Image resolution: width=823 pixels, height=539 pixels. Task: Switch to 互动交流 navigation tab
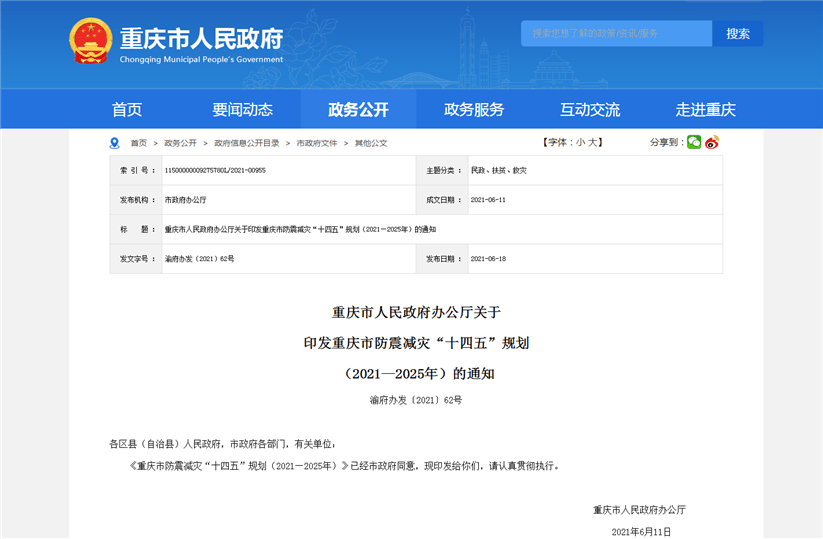click(x=590, y=110)
